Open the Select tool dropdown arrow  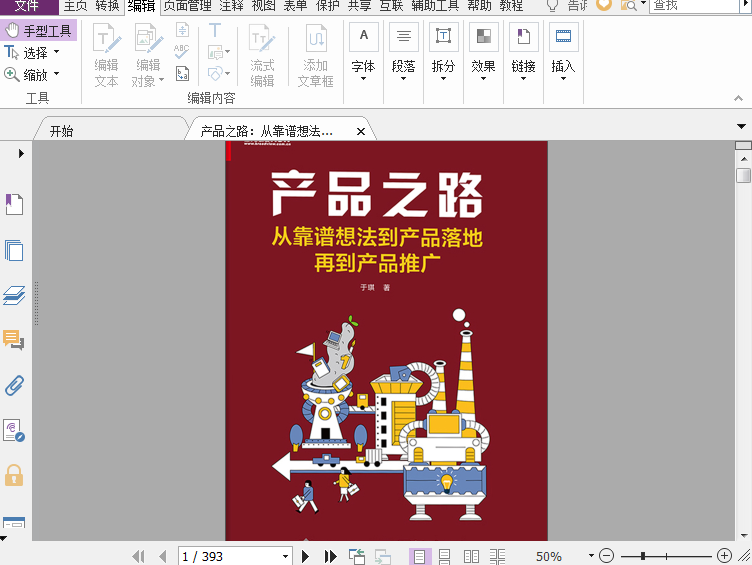click(x=57, y=52)
